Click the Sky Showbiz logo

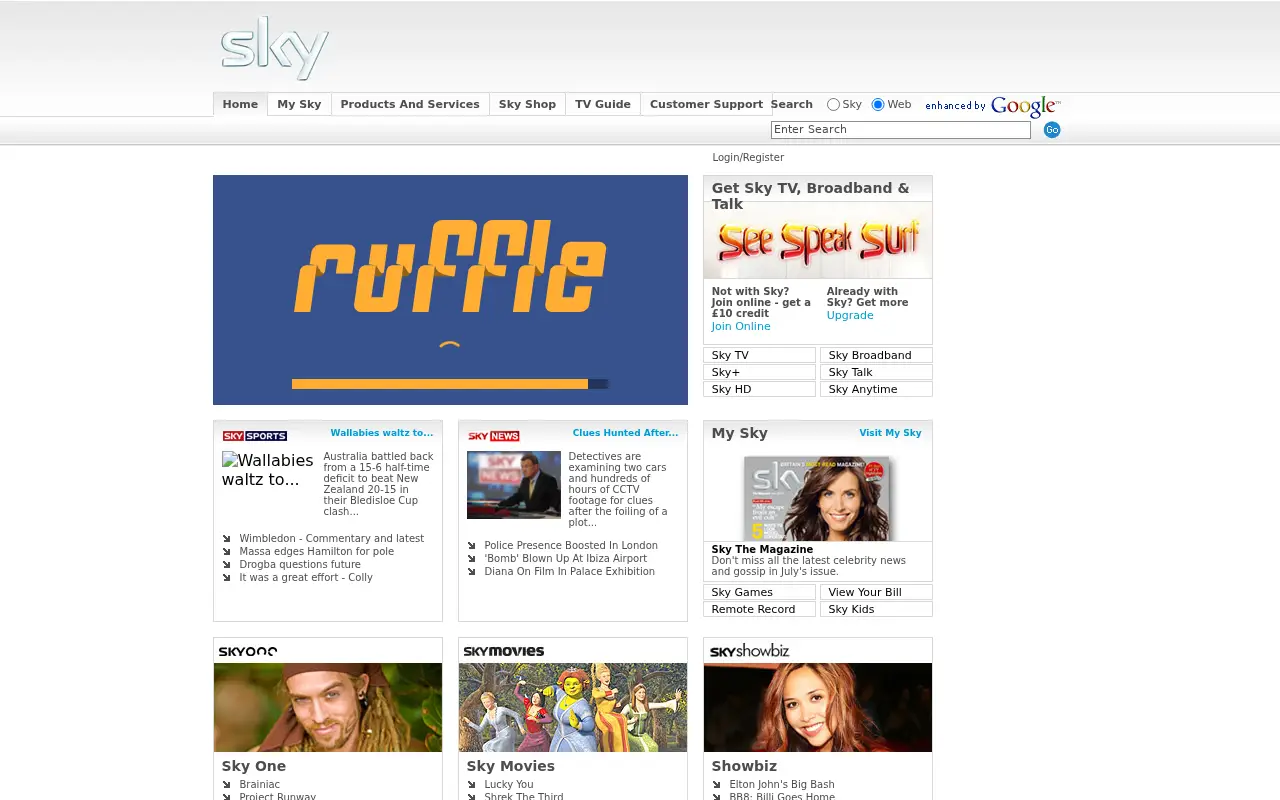point(749,651)
